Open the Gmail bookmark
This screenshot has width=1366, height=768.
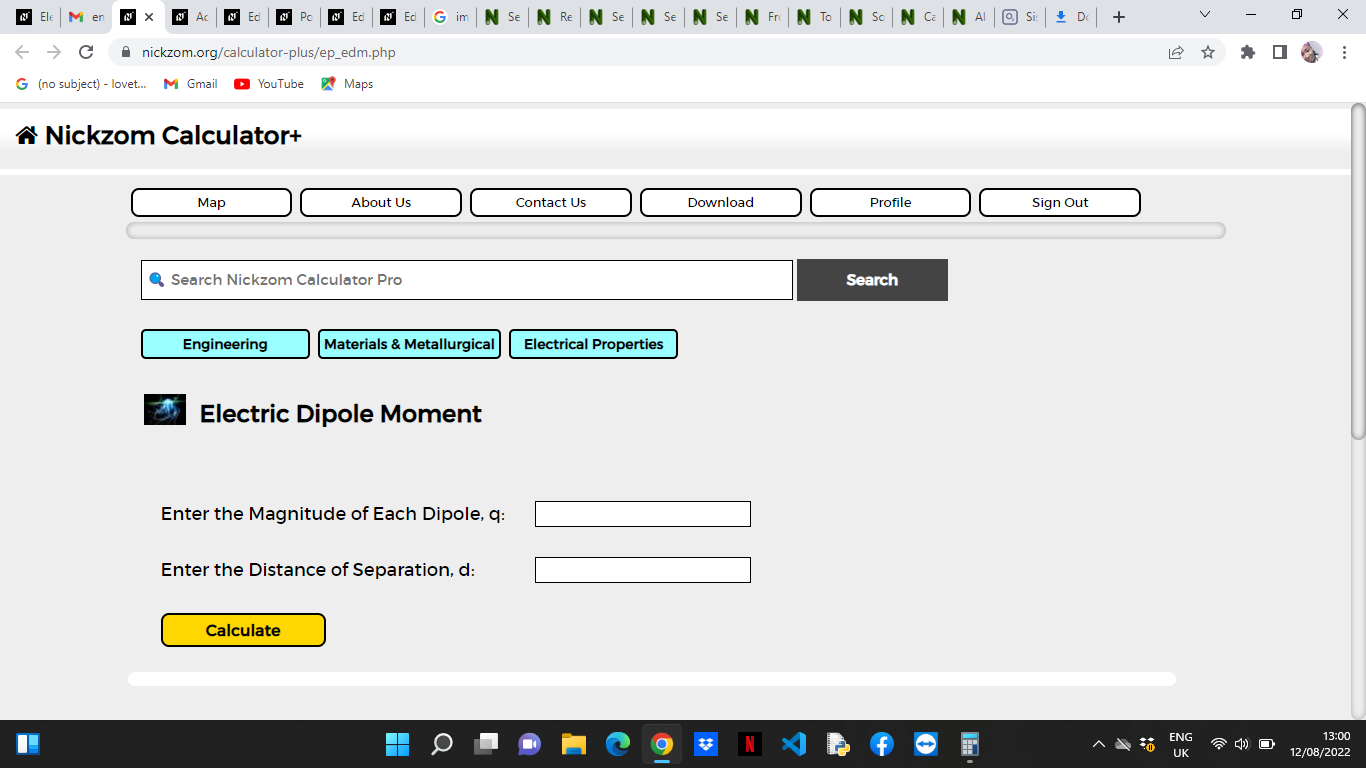pos(191,84)
